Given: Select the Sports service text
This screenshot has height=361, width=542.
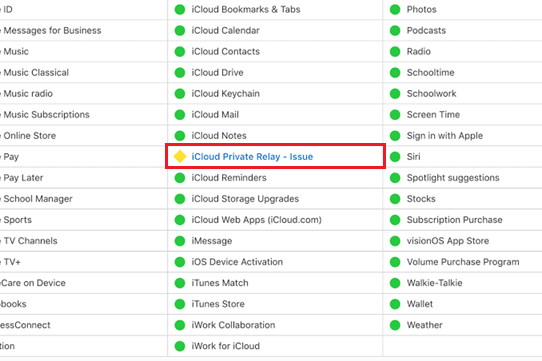Looking at the screenshot, I should 17,220.
